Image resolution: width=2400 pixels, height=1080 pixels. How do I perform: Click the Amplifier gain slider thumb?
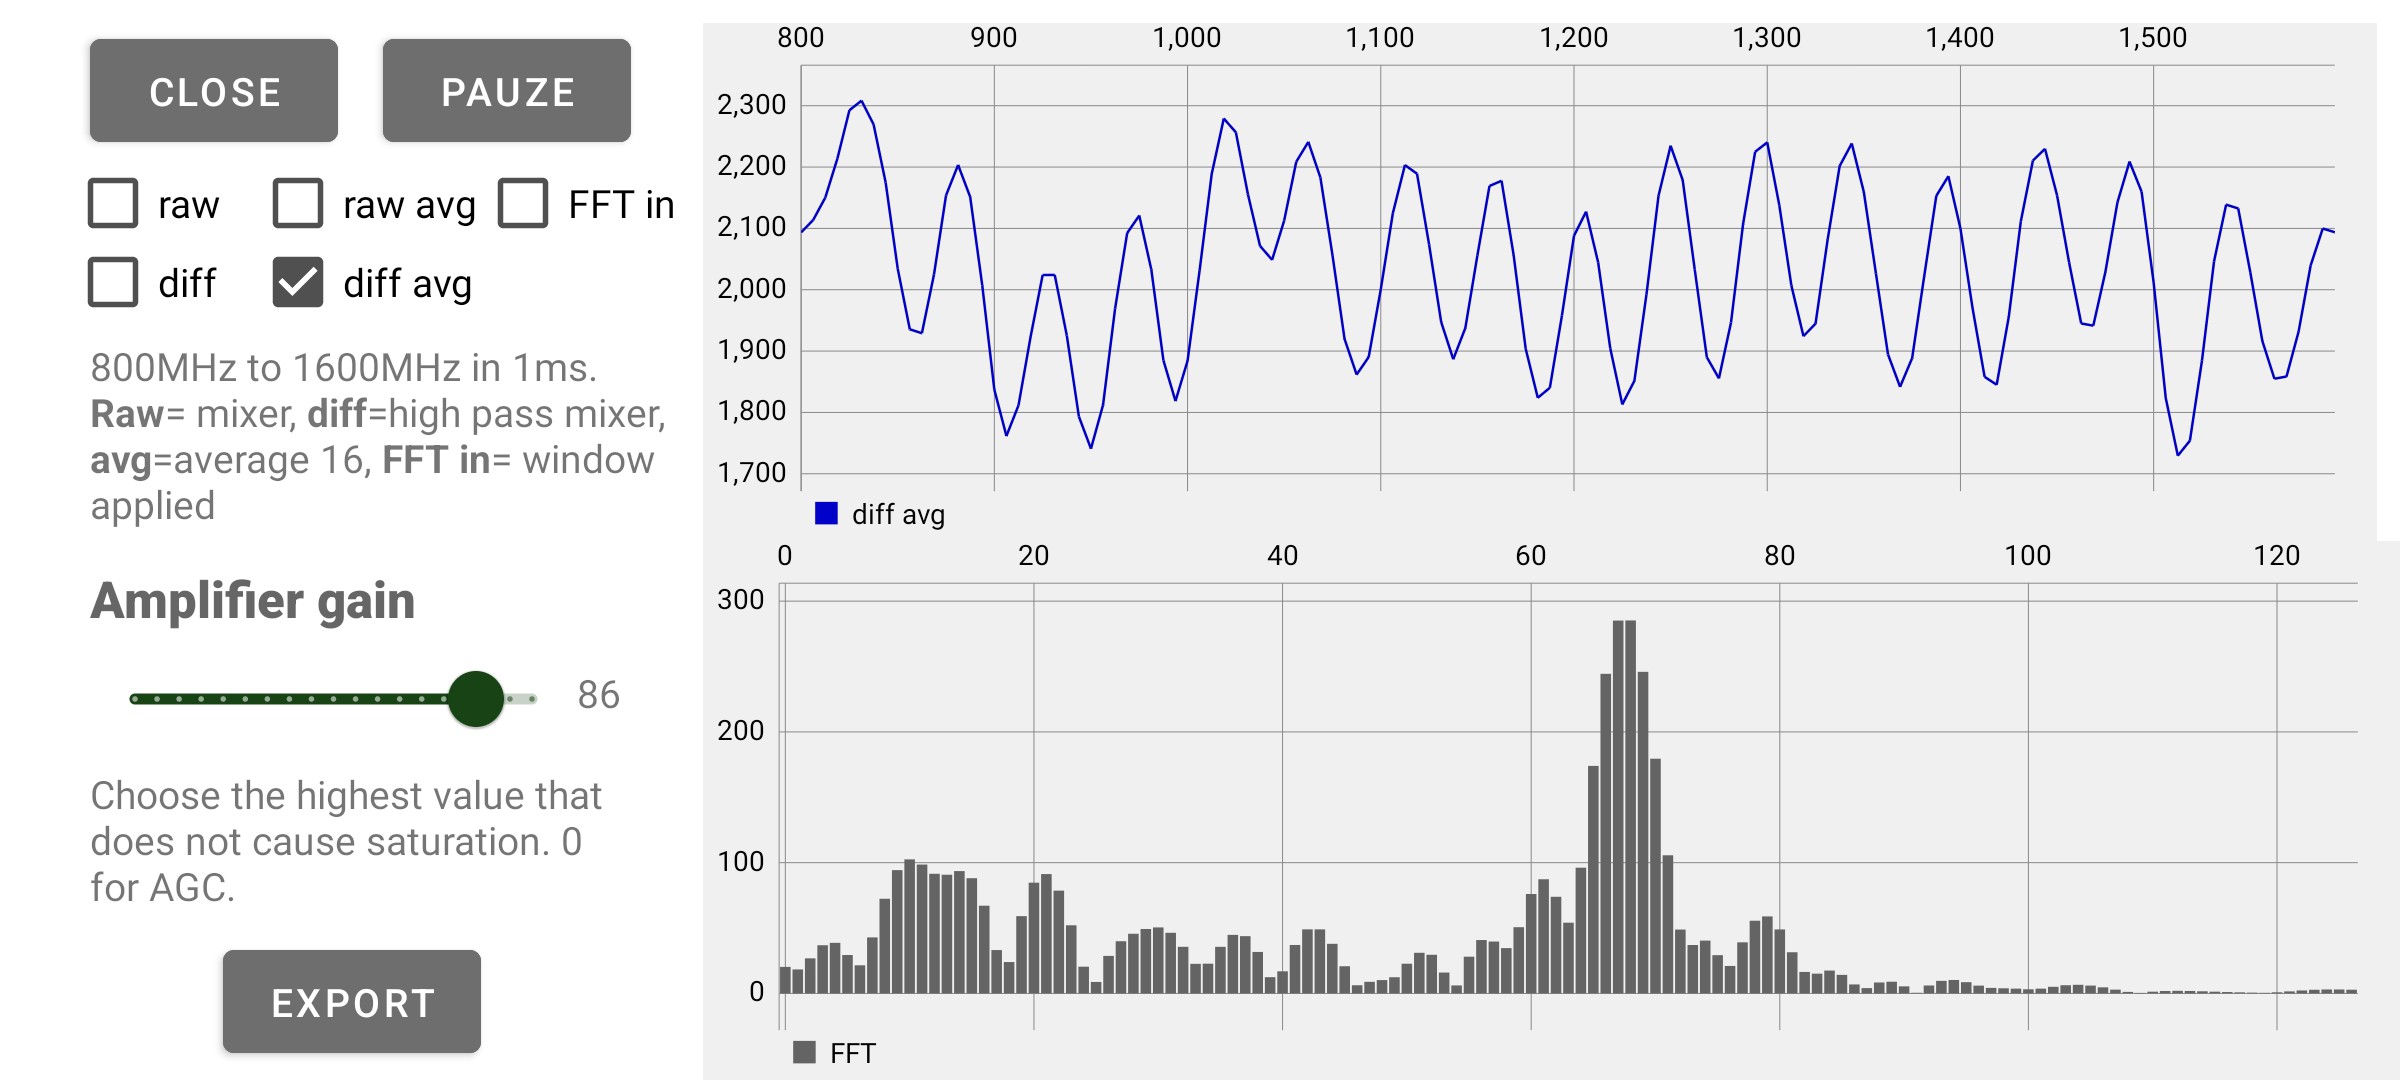tap(476, 699)
